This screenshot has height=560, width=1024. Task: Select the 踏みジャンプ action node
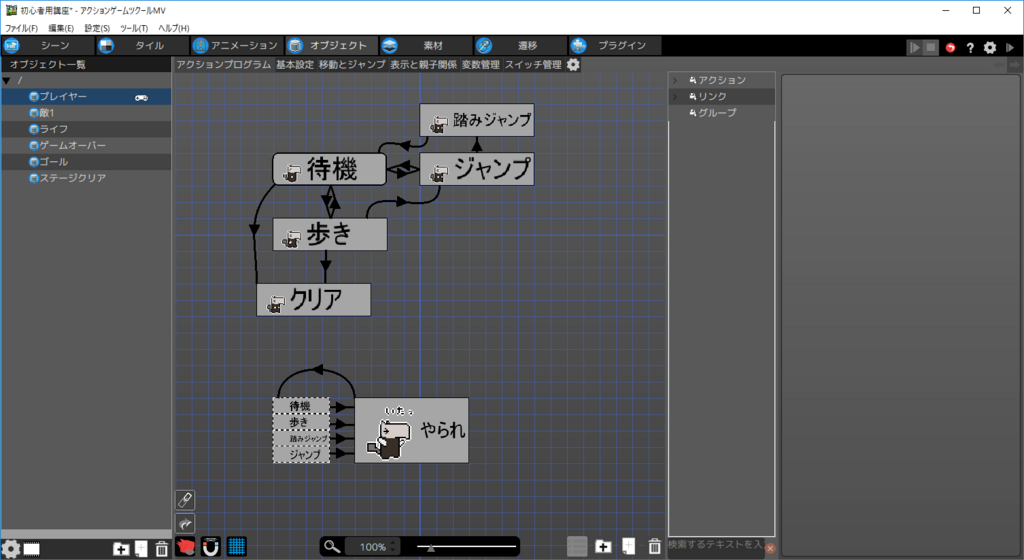[477, 120]
